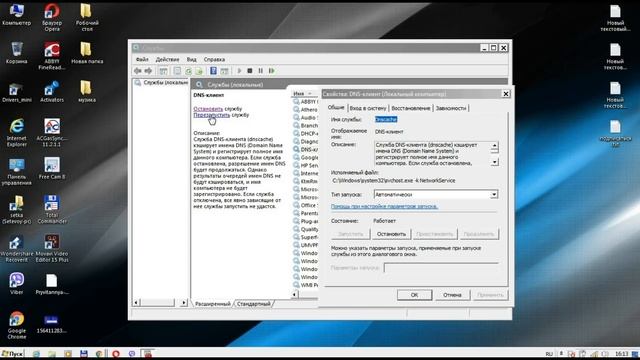
Task: Select the Movavi Video Editor desktop icon
Action: point(52,248)
